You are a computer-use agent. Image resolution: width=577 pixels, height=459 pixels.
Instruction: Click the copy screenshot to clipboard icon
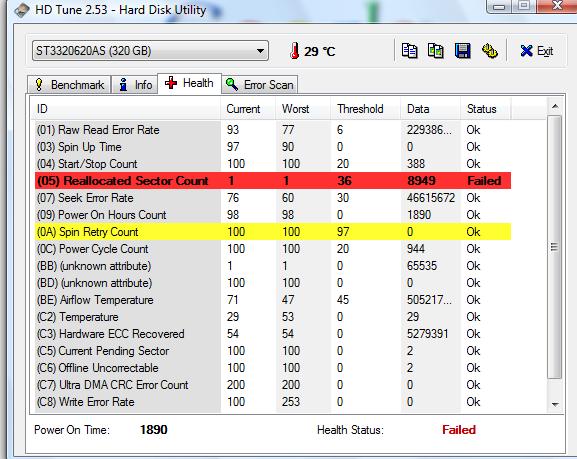(x=436, y=51)
